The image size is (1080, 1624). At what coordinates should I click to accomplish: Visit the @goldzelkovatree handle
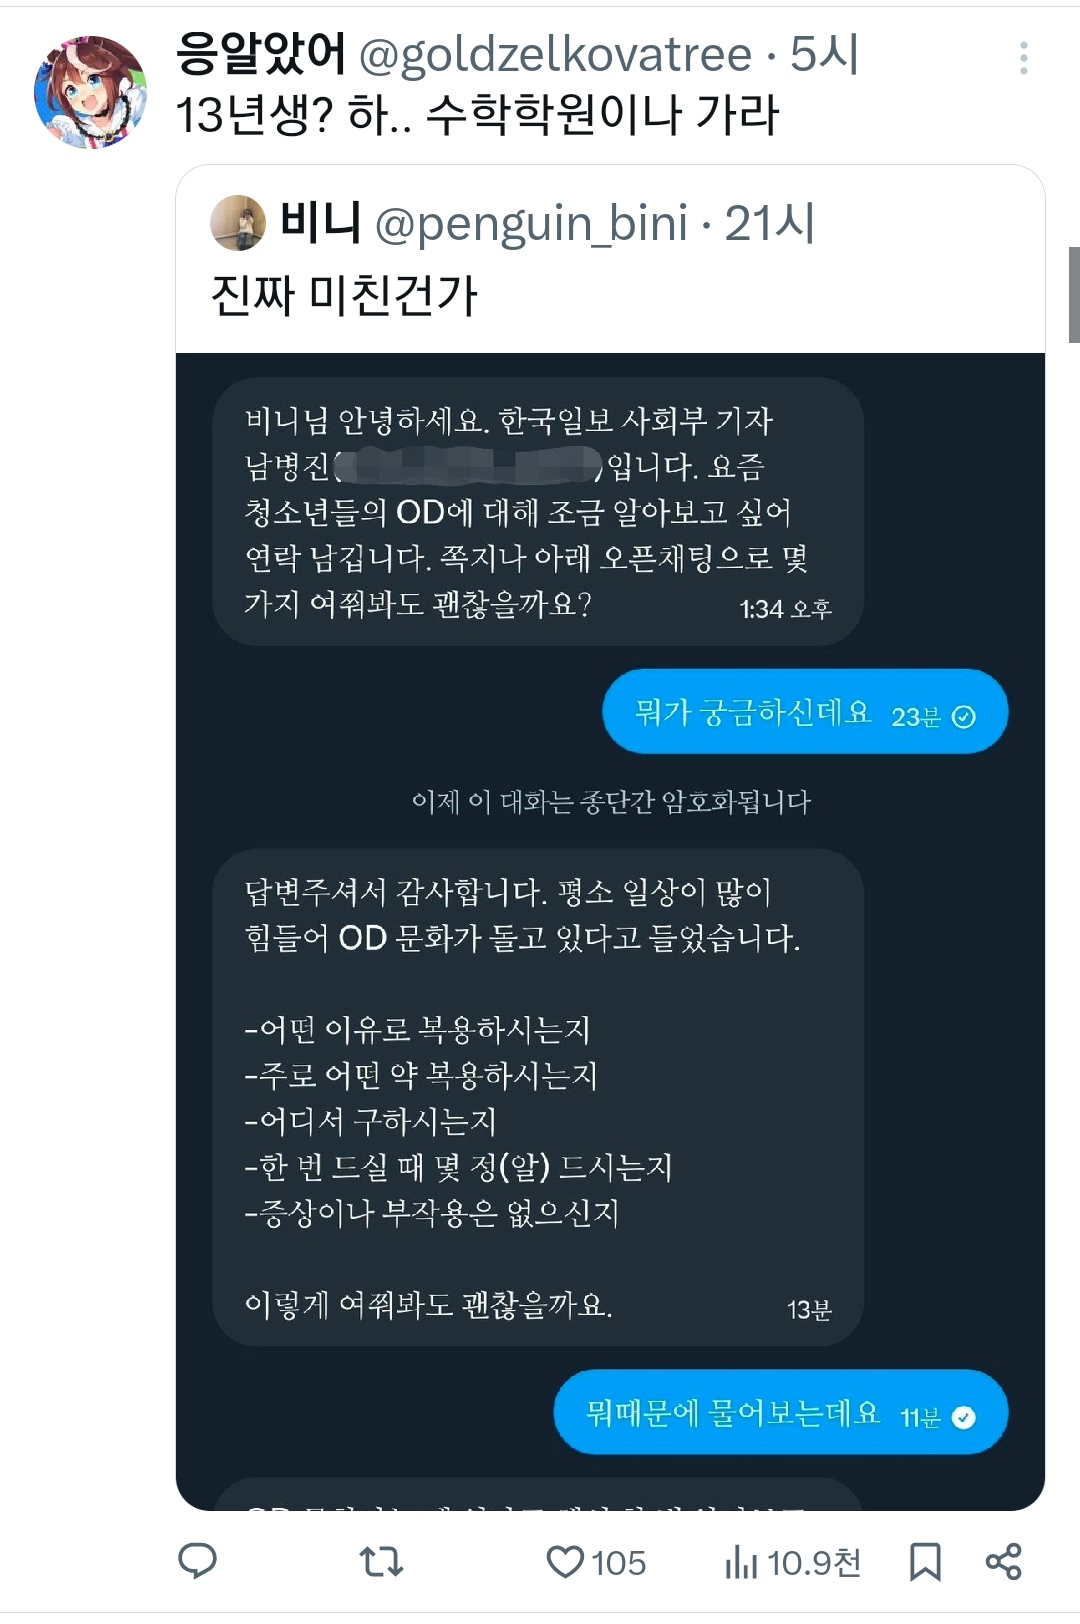[555, 55]
